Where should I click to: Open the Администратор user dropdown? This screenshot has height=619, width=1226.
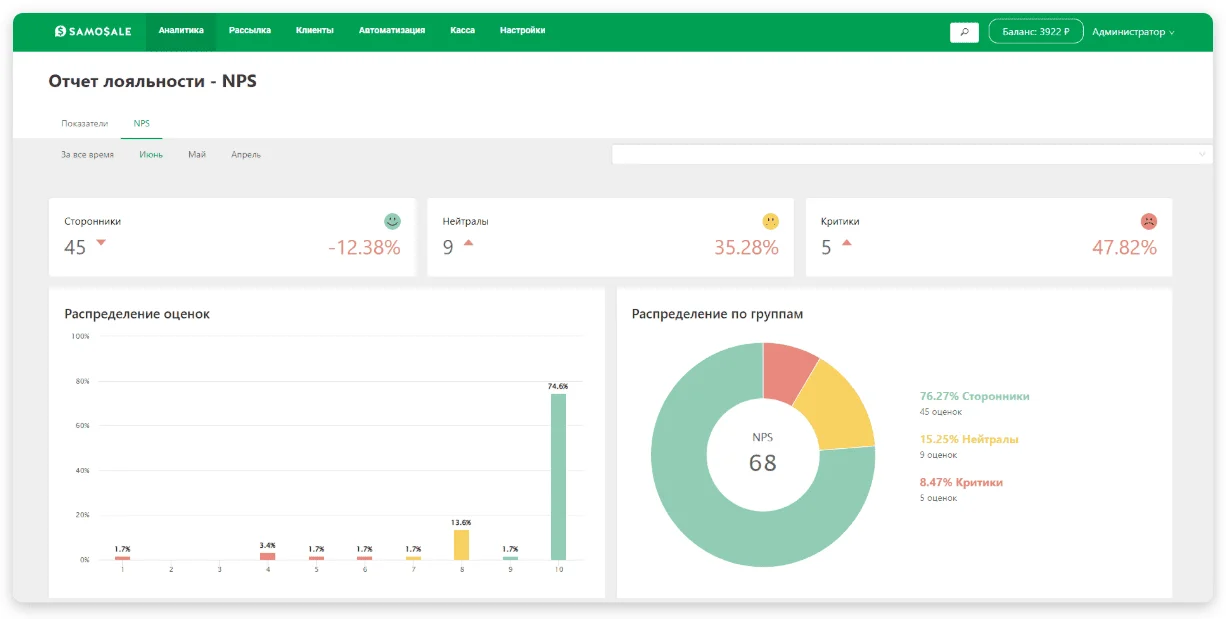pos(1133,32)
